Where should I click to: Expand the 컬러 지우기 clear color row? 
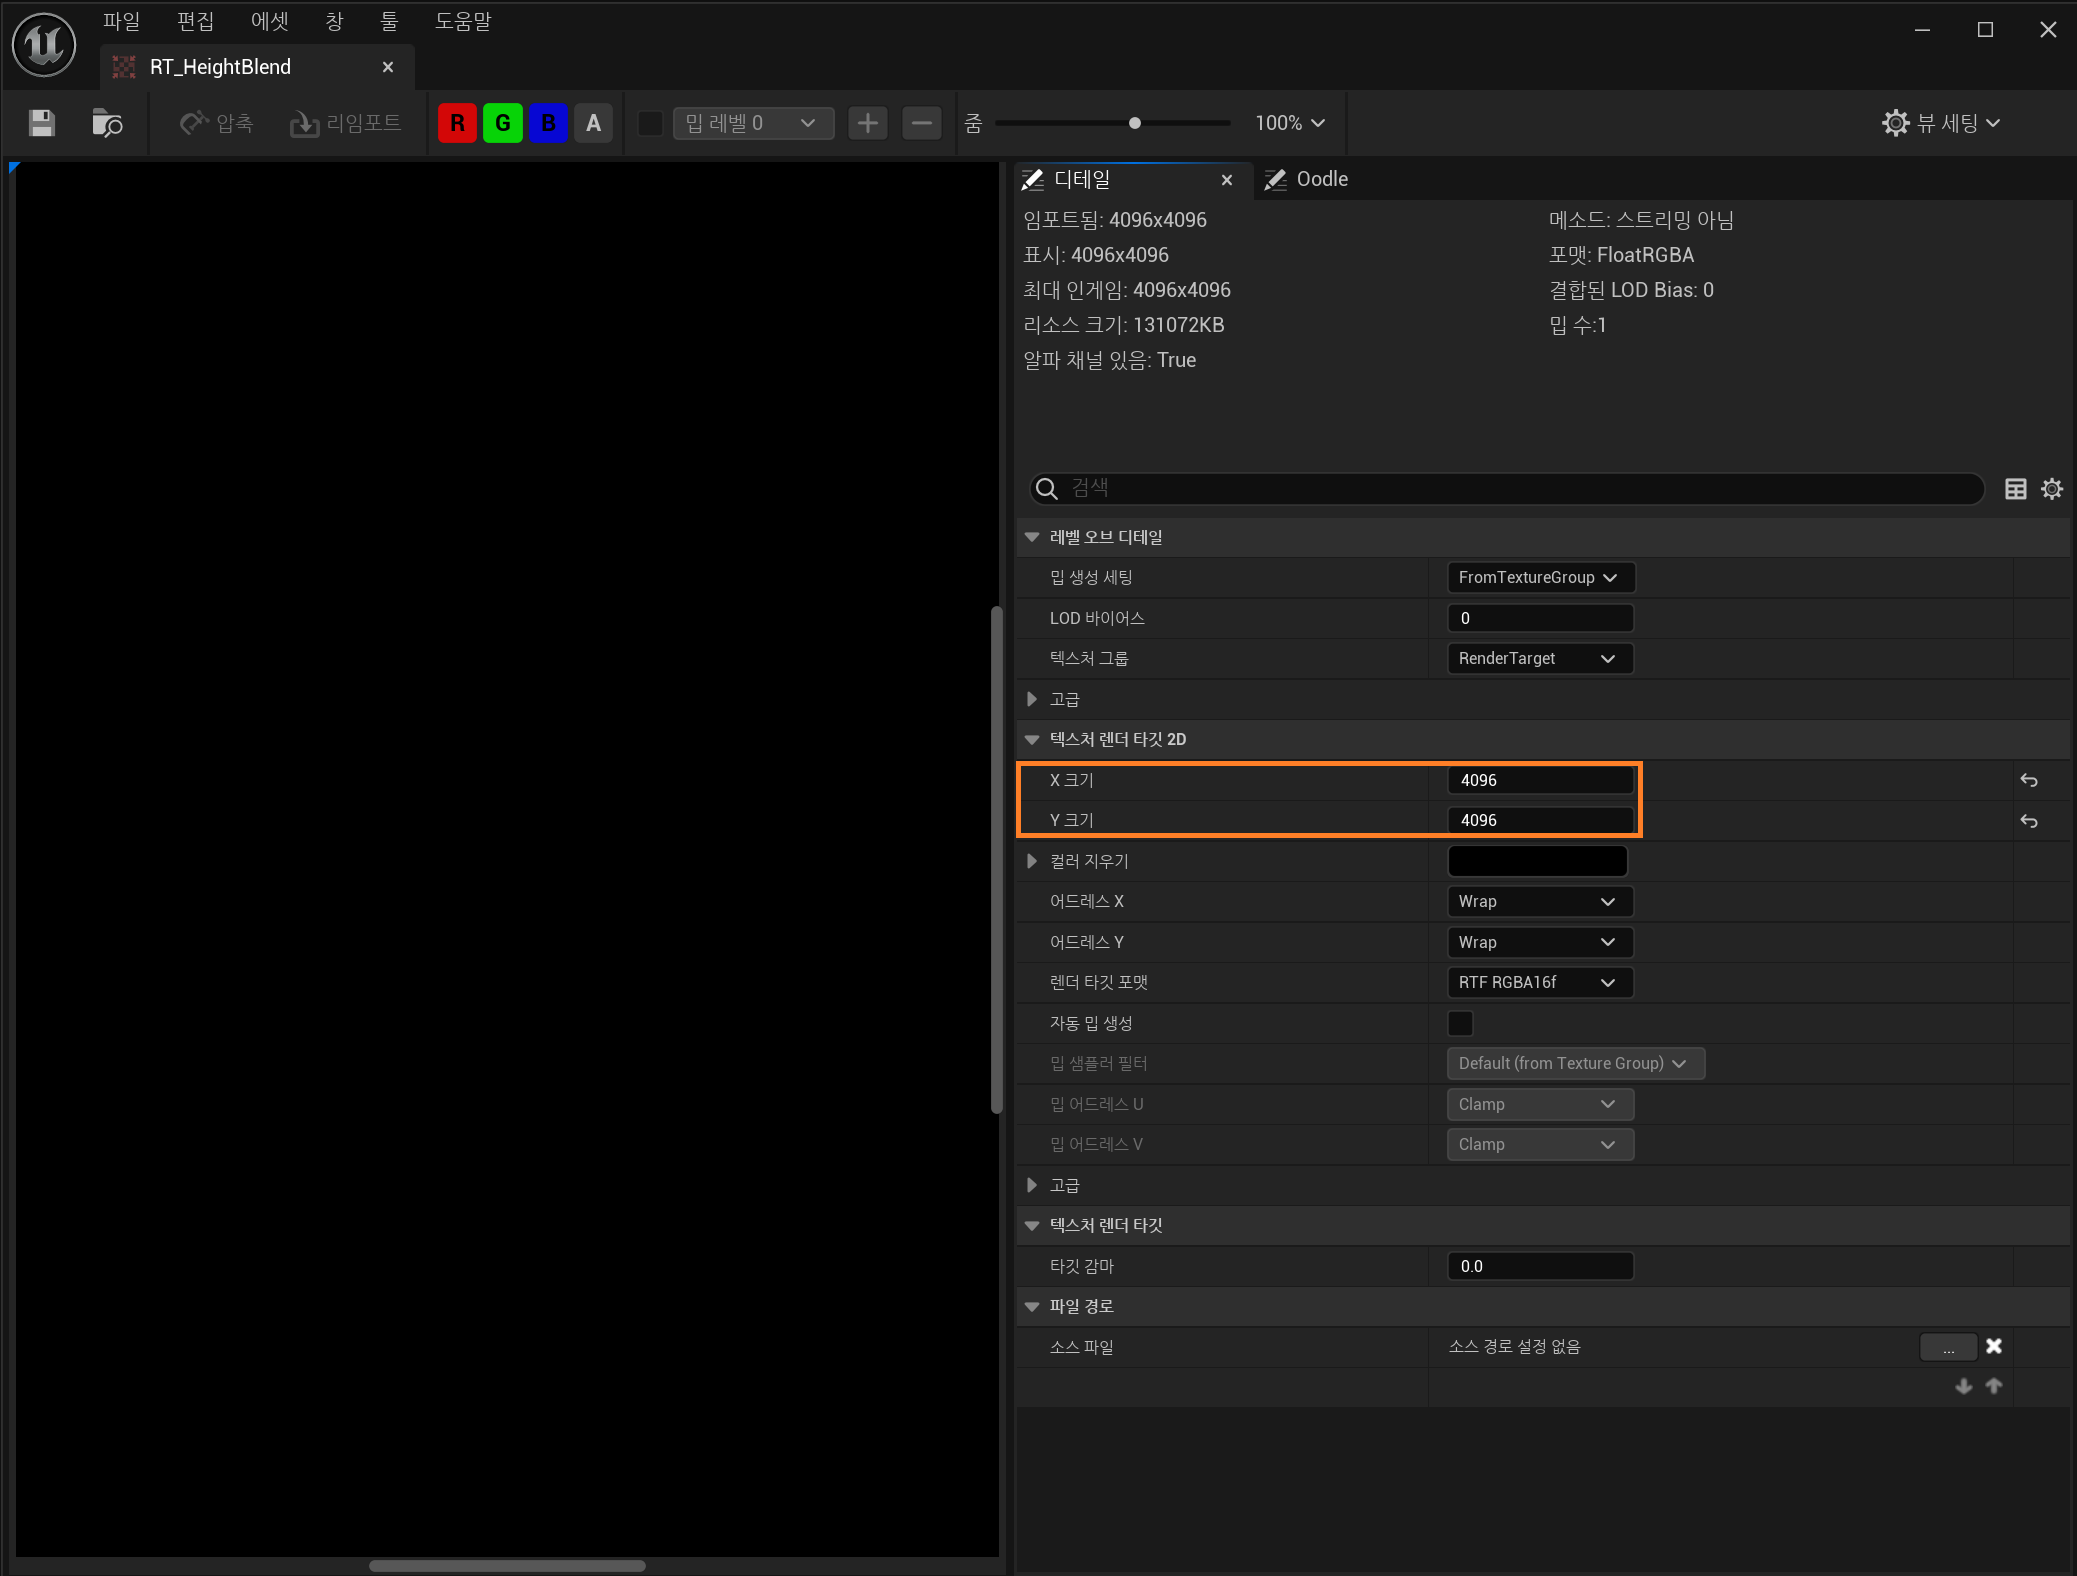(1032, 861)
